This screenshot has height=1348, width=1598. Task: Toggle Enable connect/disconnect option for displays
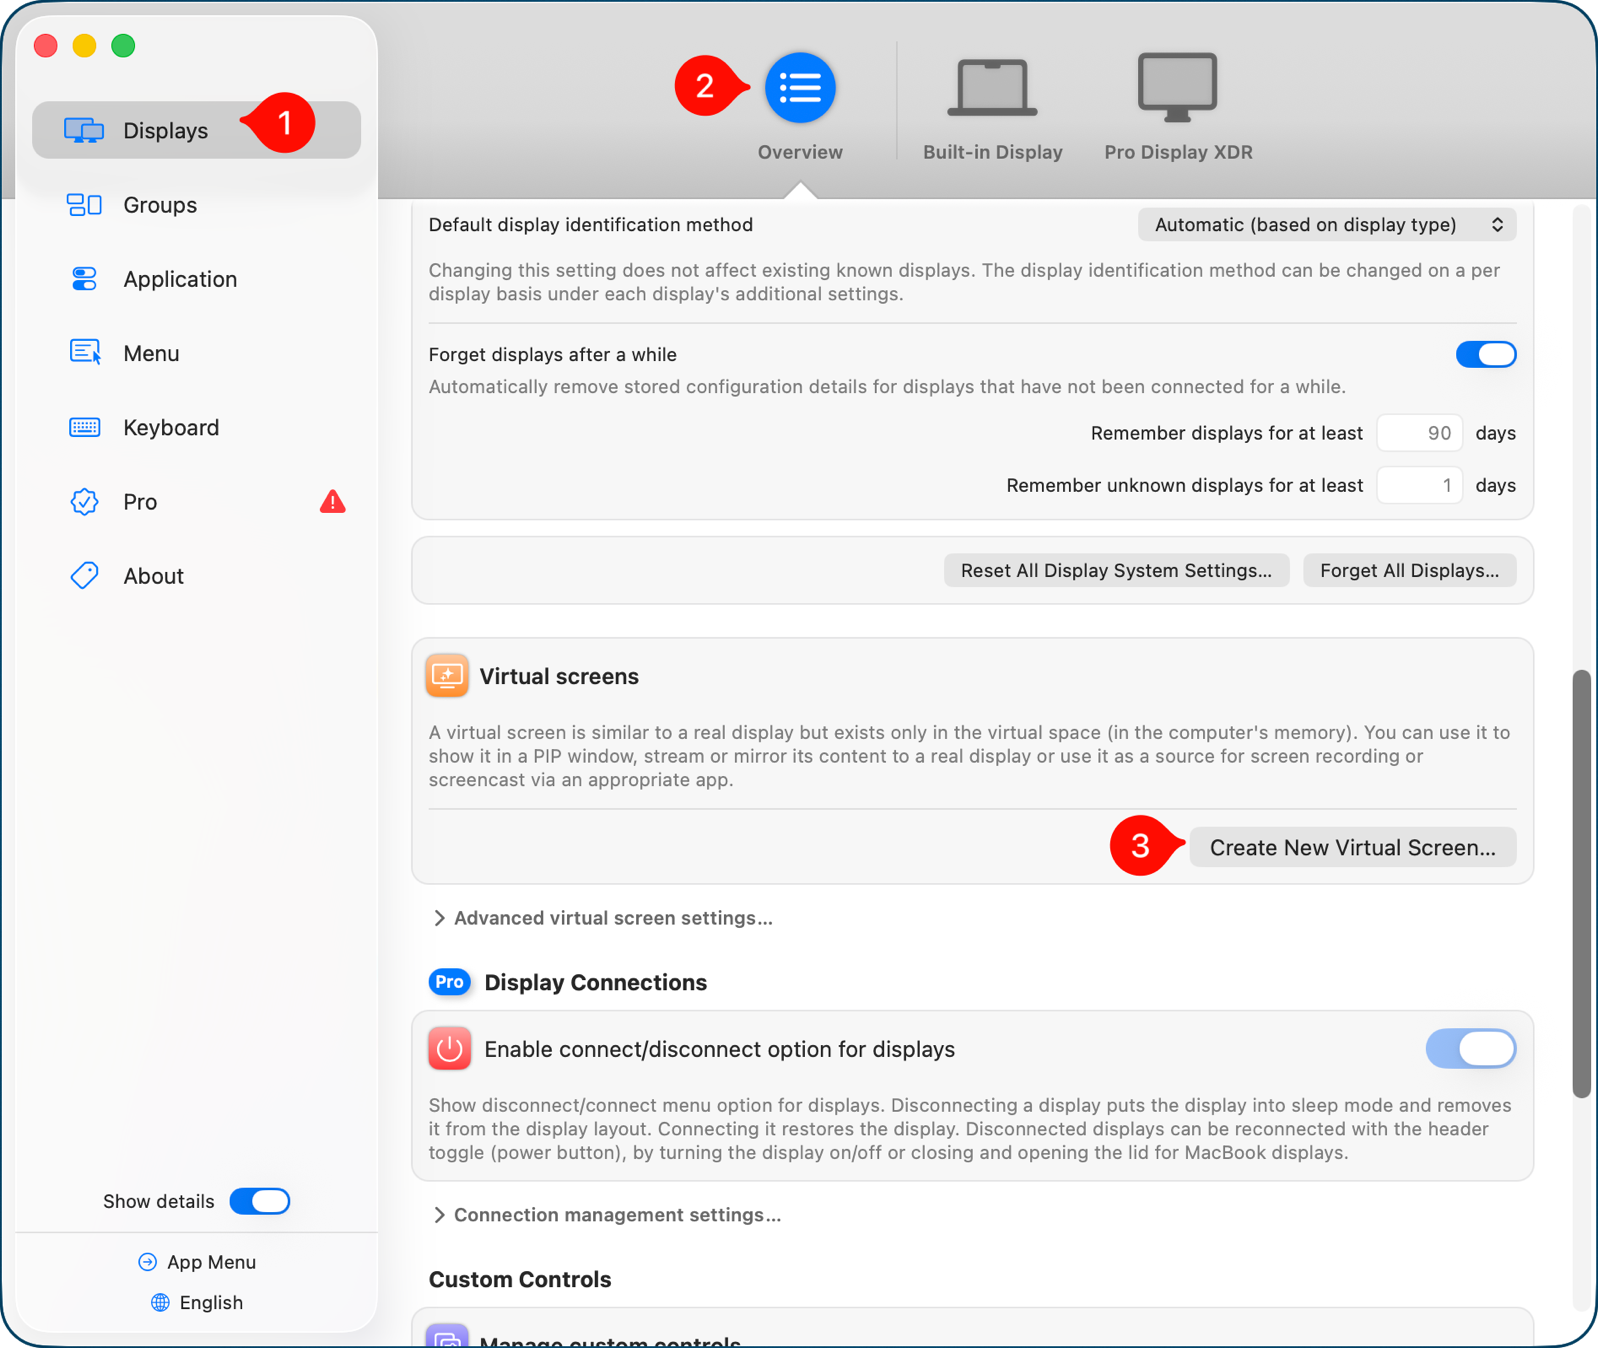point(1470,1049)
